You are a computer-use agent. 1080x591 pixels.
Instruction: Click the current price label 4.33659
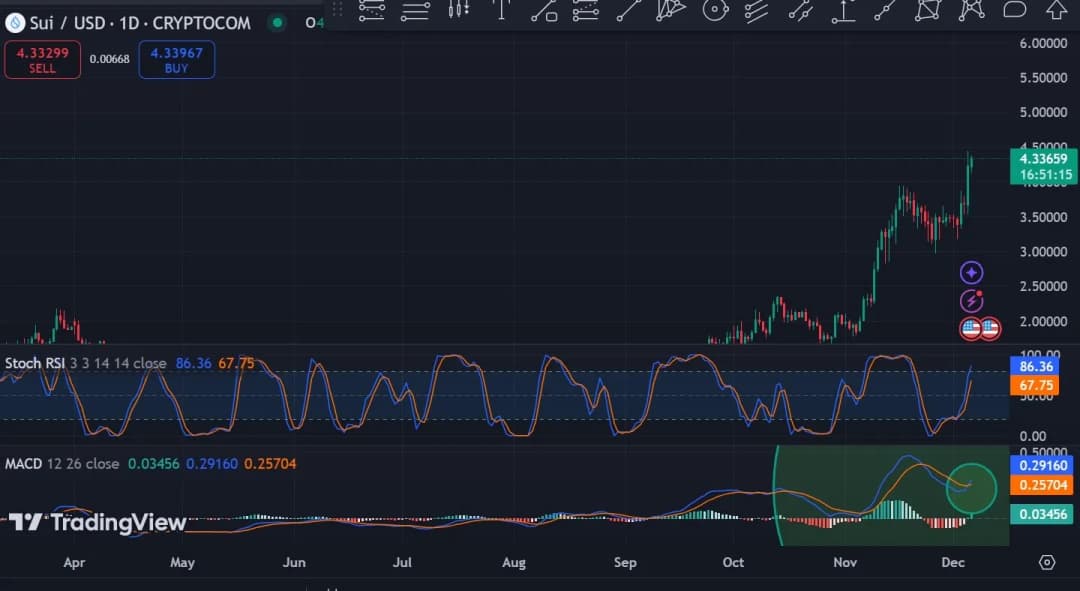tap(1043, 158)
